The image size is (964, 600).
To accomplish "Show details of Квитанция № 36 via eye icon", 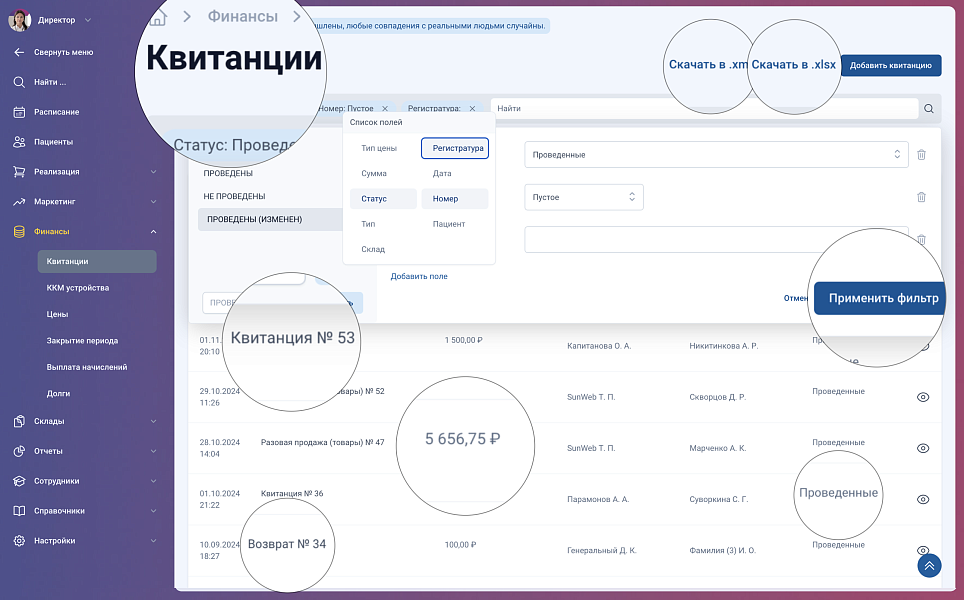I will 923,499.
